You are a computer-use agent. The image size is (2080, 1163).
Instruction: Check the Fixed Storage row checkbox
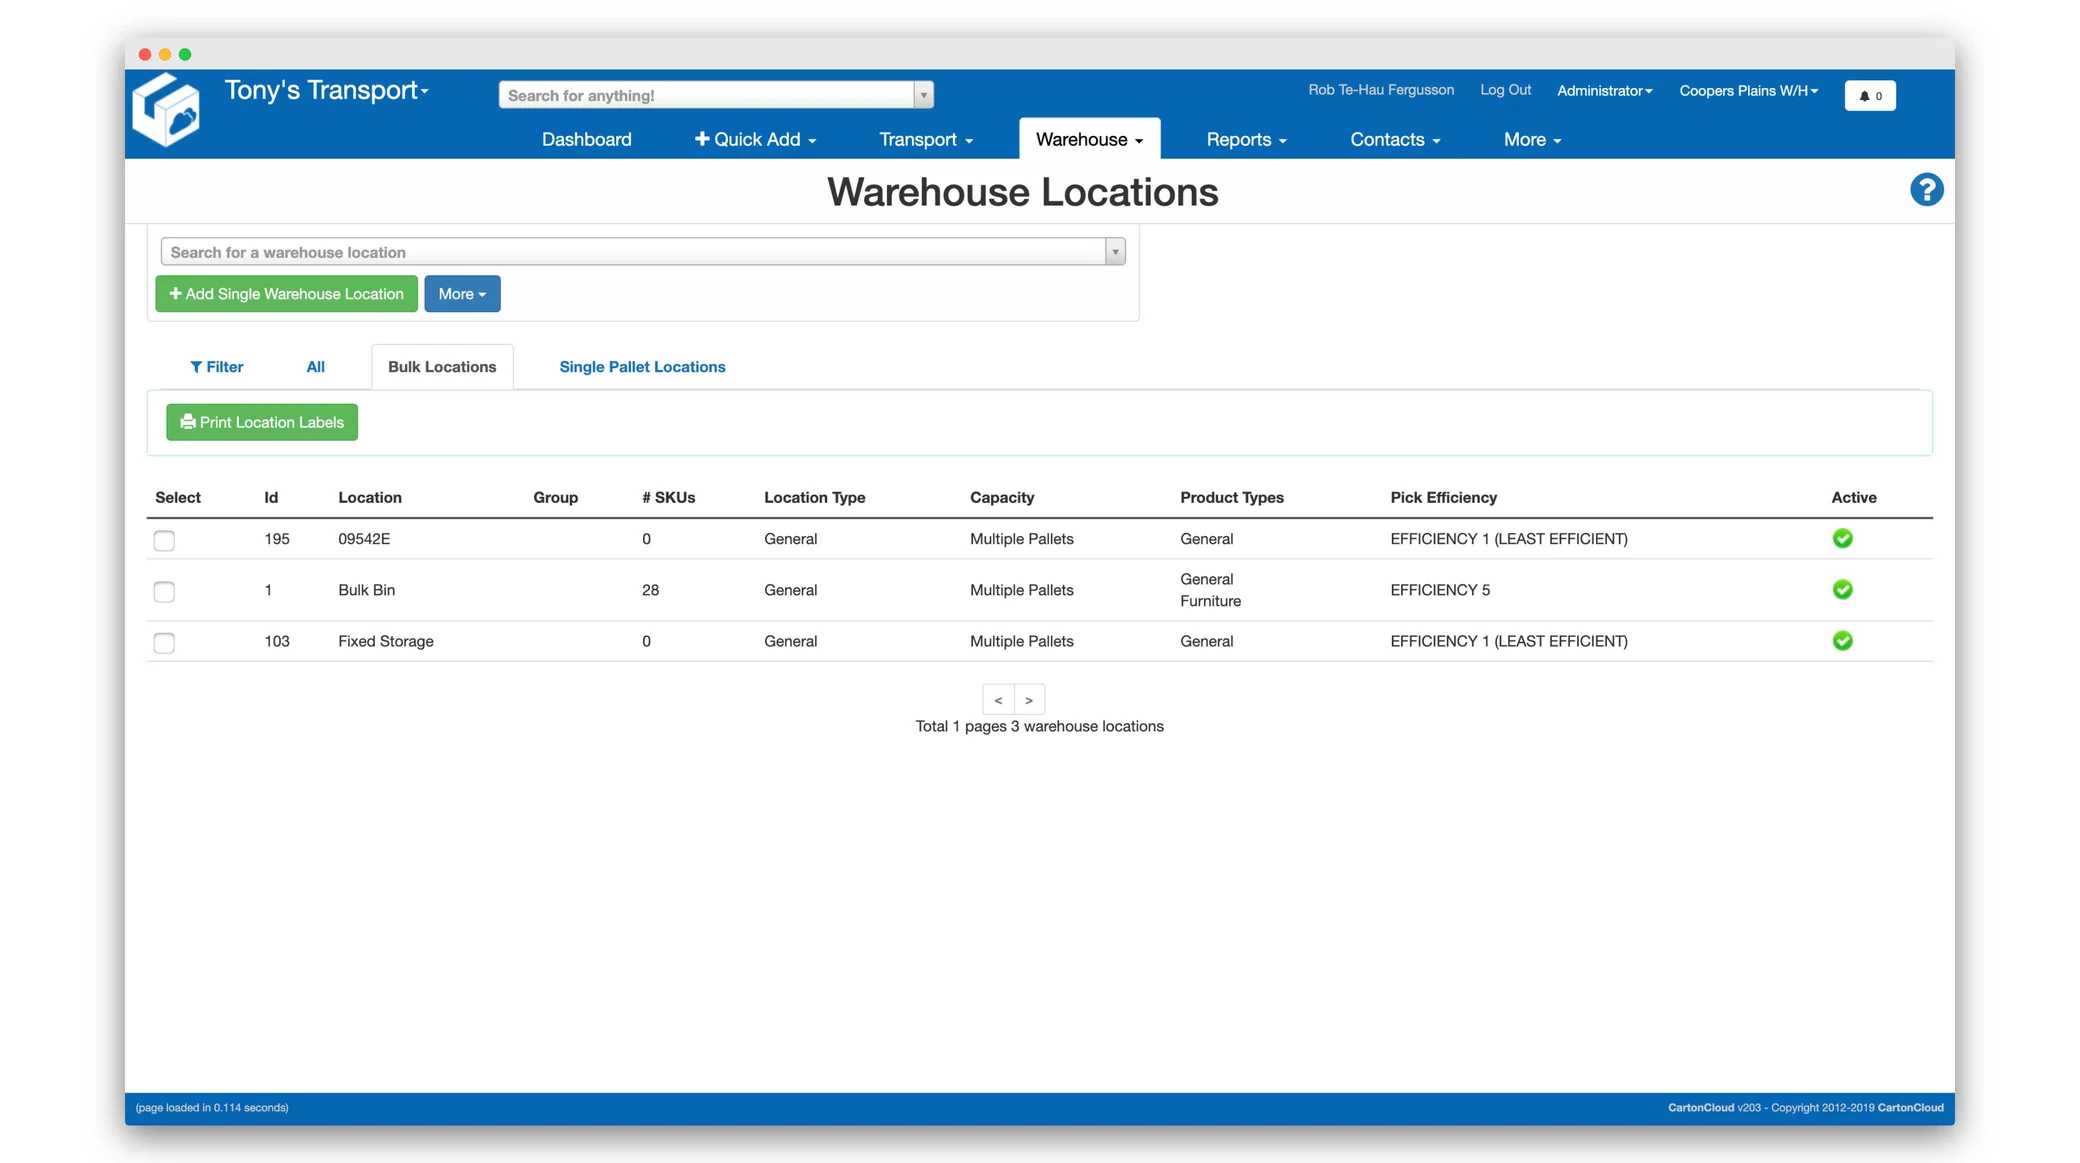coord(164,643)
